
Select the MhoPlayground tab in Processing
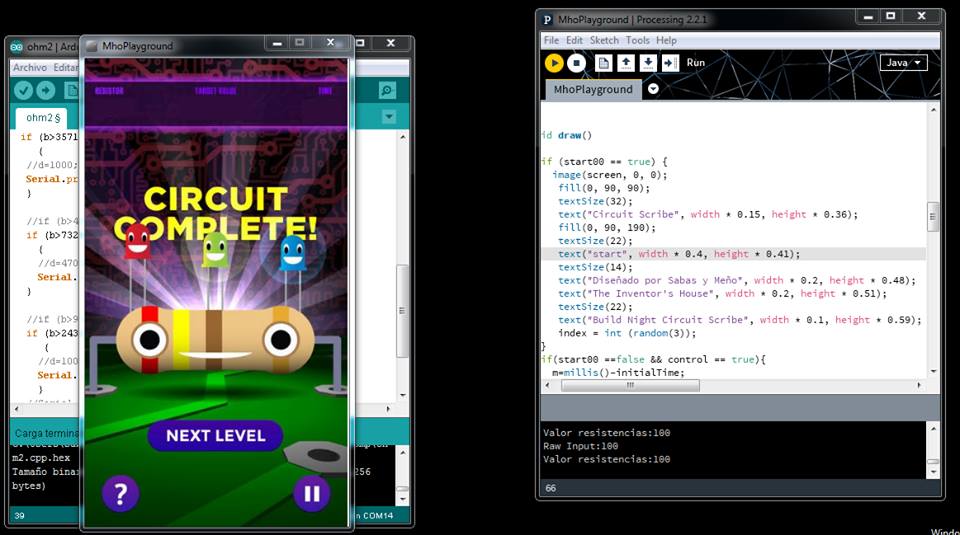tap(593, 89)
